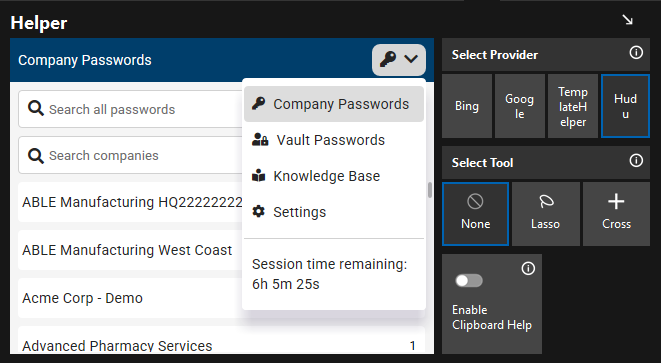Switch to Vault Passwords
This screenshot has height=363, width=661.
334,140
